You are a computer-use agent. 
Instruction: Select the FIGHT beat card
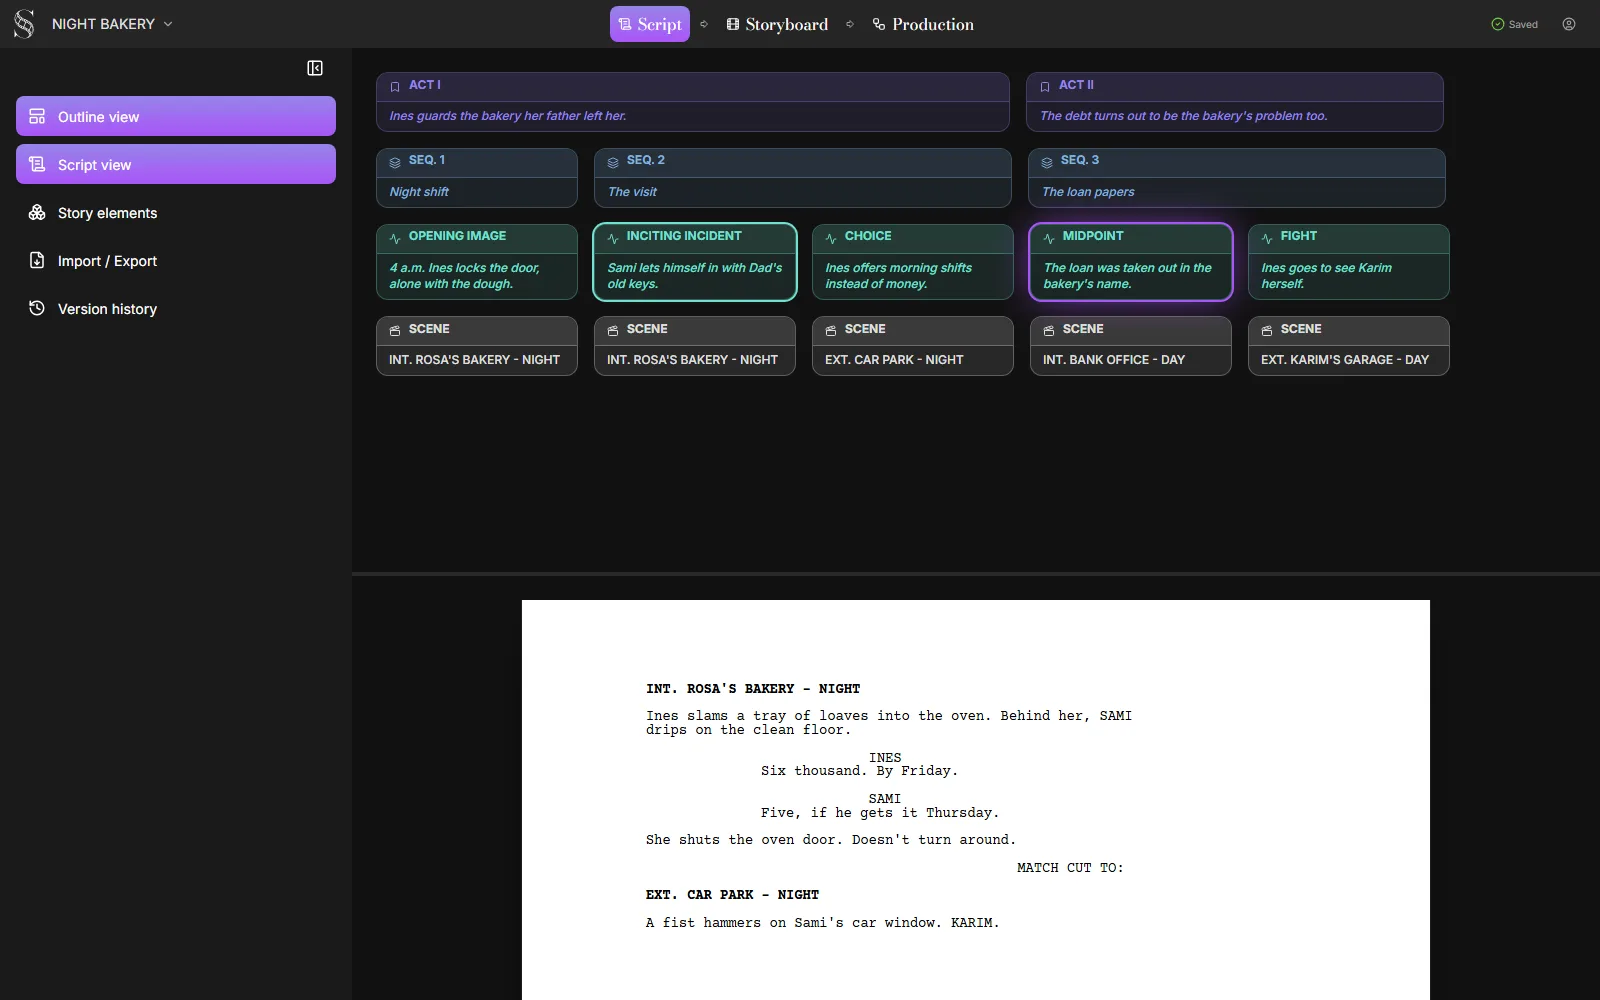click(1349, 262)
